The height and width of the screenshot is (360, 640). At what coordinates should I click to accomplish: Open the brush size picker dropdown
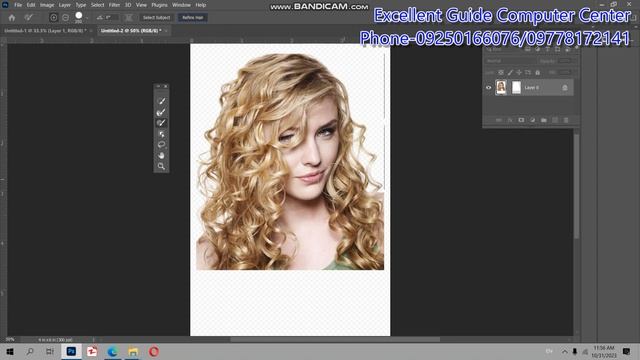tap(87, 18)
